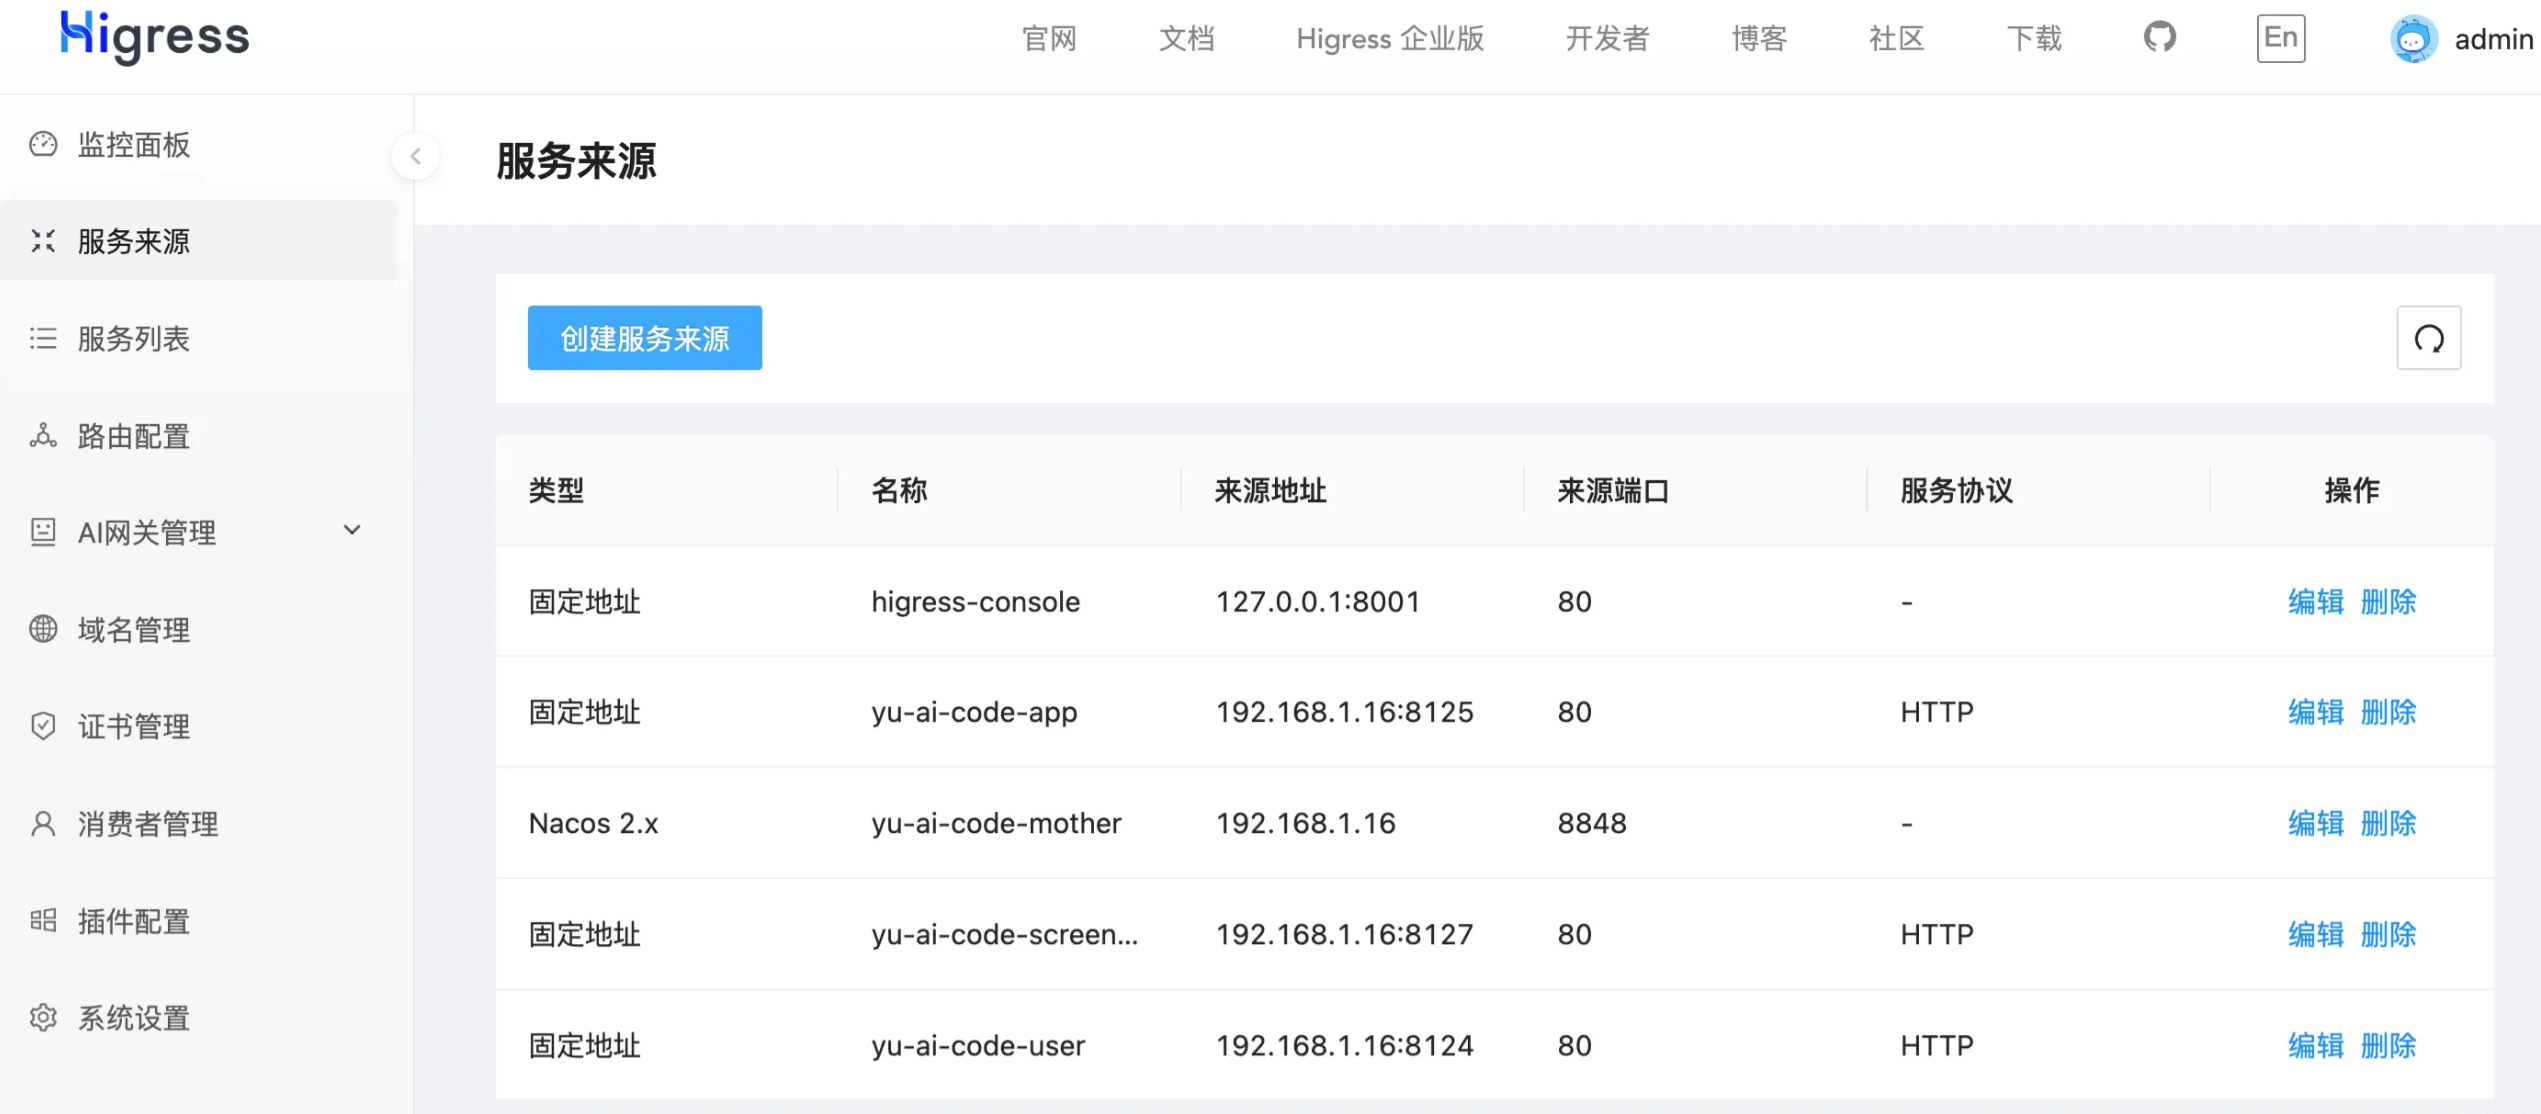Click the 系统设置 gear icon
The width and height of the screenshot is (2541, 1114).
(43, 1018)
